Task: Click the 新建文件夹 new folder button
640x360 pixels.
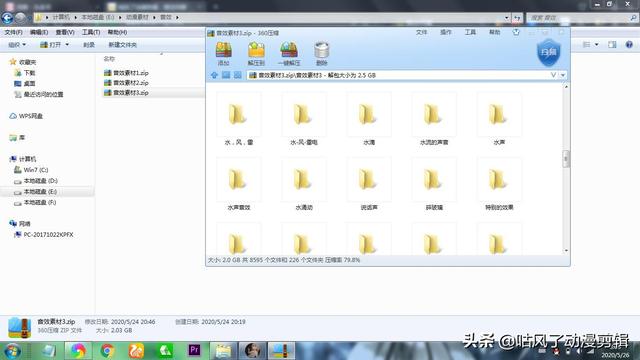Action: tap(122, 45)
